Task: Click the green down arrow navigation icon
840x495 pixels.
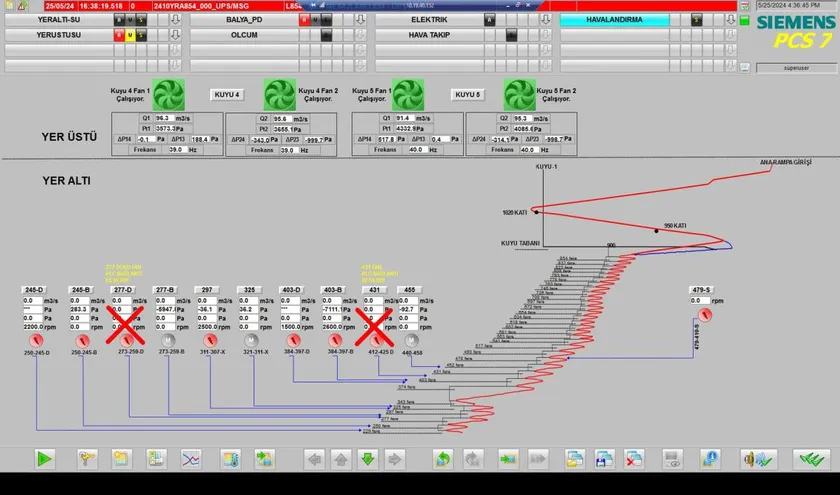Action: [x=367, y=459]
